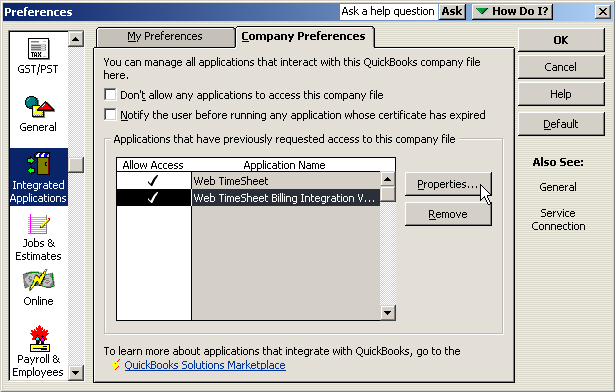Click the lightning icon beside Solutions Marketplace
The width and height of the screenshot is (615, 392).
pyautogui.click(x=116, y=365)
